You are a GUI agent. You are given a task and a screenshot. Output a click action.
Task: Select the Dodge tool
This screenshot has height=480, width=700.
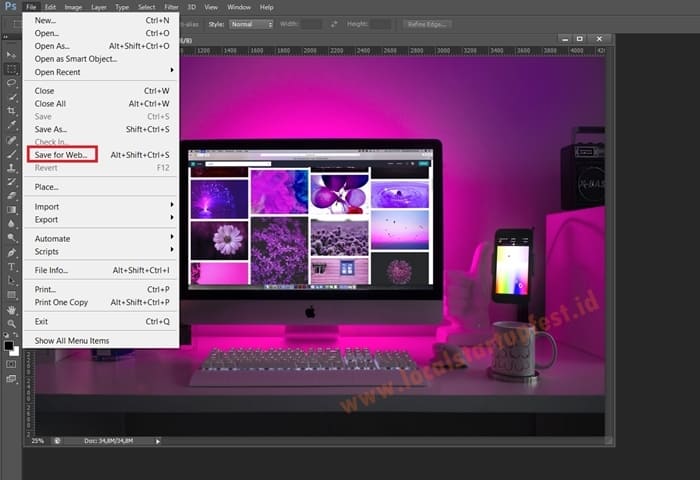[x=11, y=238]
